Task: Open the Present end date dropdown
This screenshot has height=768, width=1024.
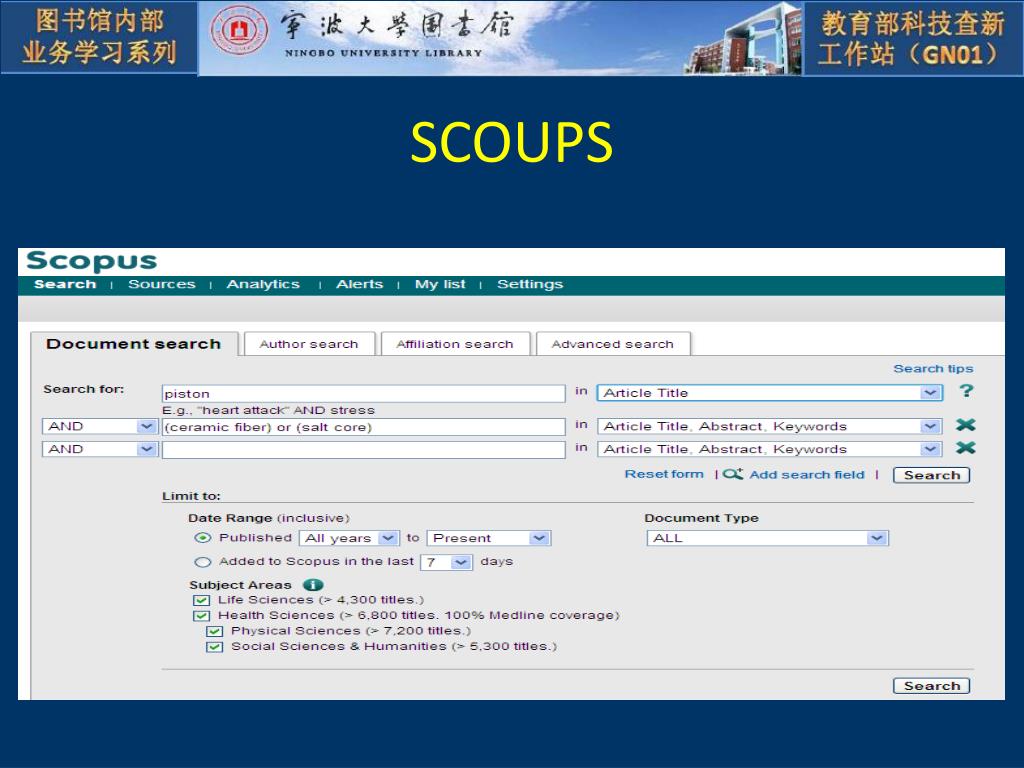Action: click(x=489, y=538)
